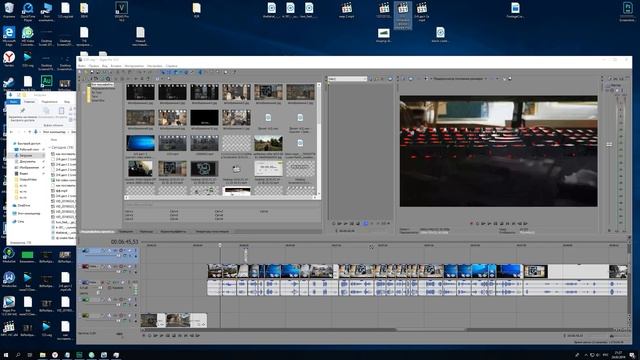The image size is (640, 360).
Task: Select the highlighted all-media bin in media tree
Action: pos(102,85)
